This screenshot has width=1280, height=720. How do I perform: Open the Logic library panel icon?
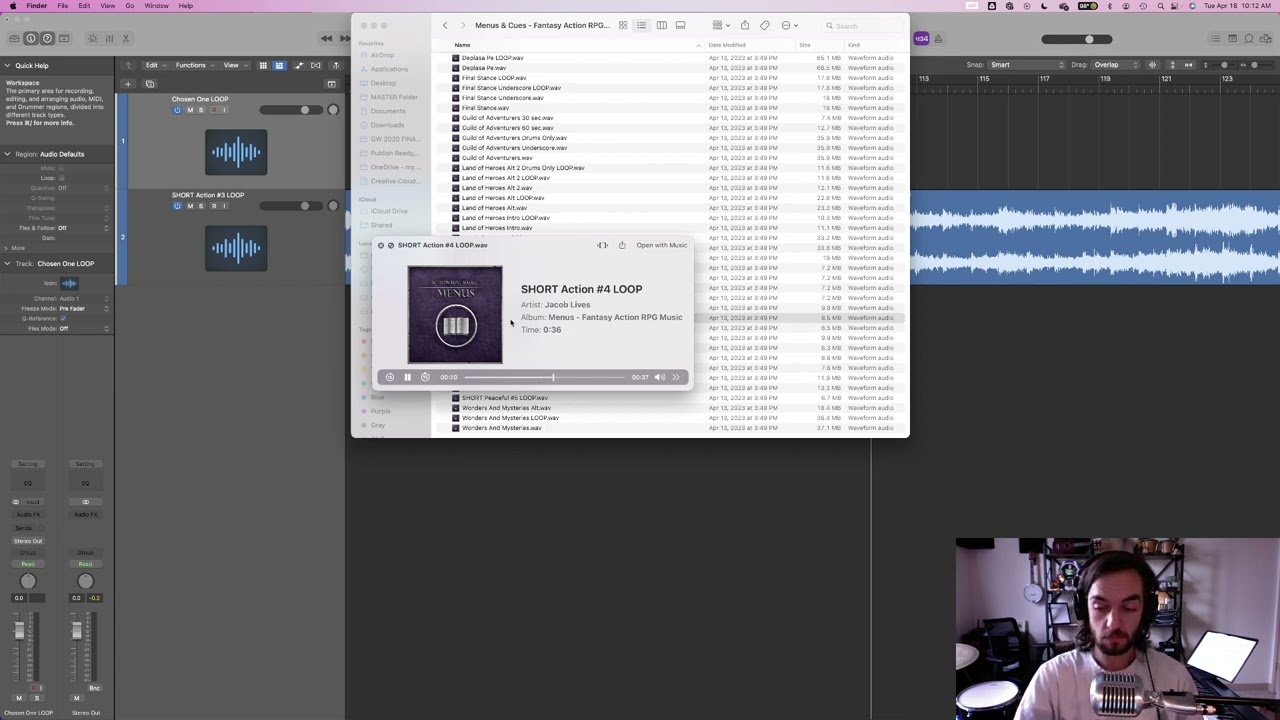click(x=14, y=39)
